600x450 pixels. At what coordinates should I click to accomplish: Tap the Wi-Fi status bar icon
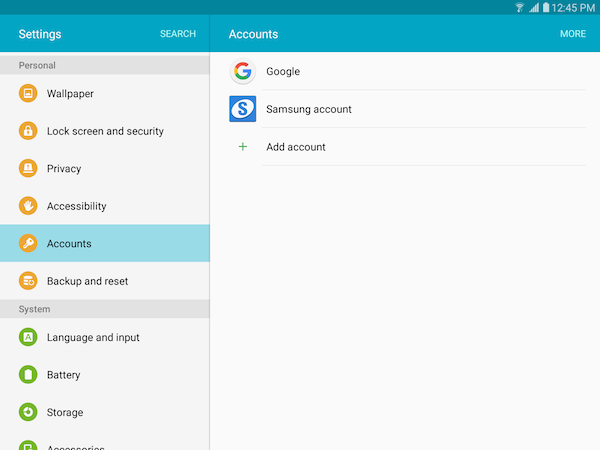[x=519, y=7]
